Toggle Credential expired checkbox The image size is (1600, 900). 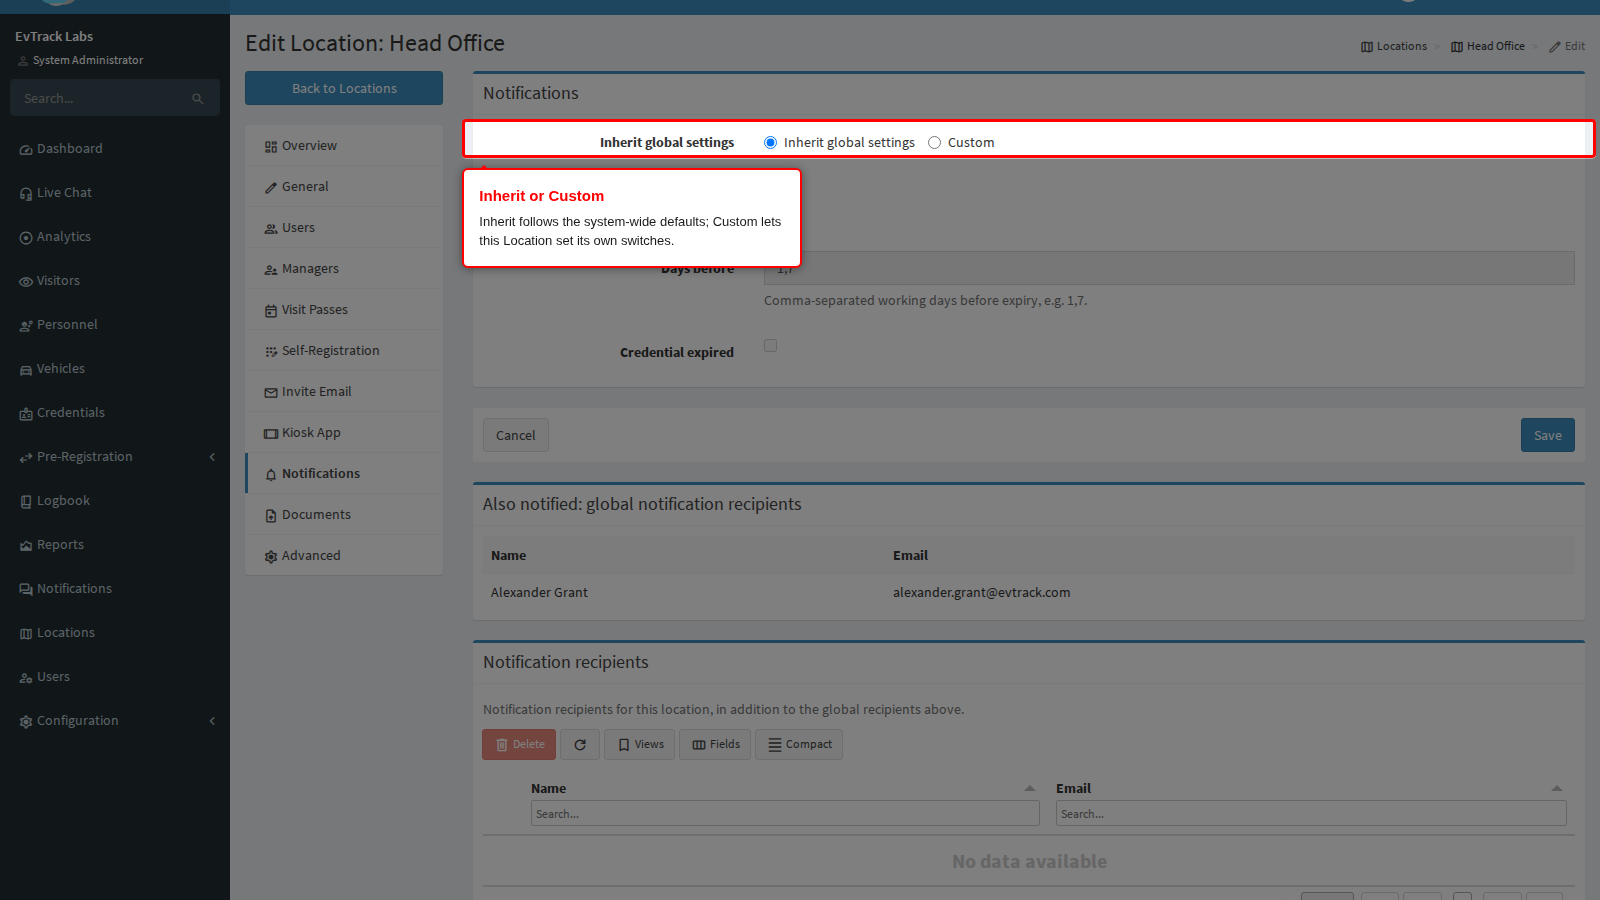[770, 346]
